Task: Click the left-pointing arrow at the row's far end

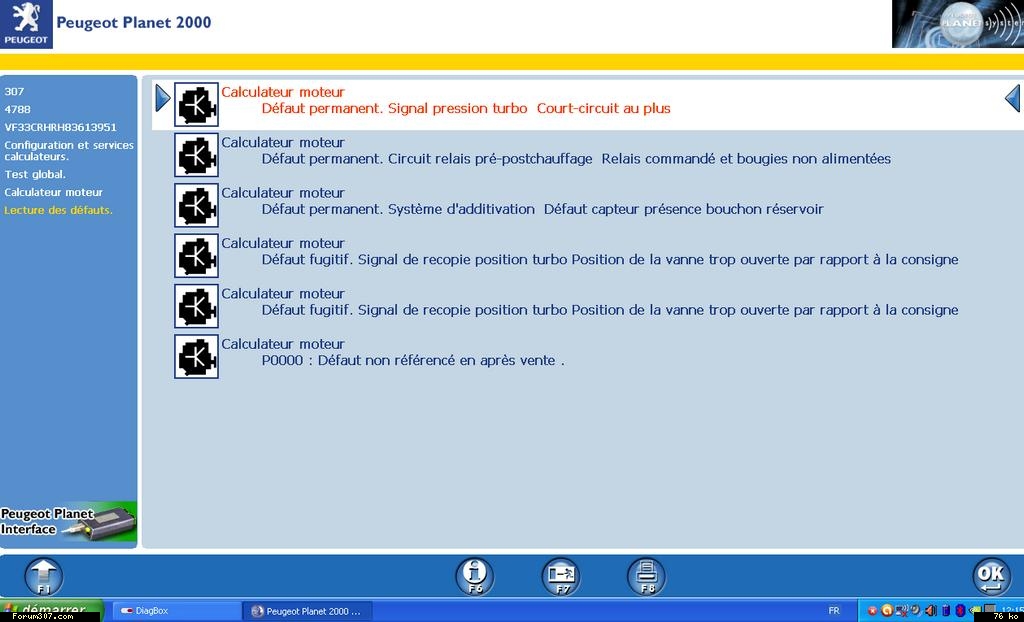Action: coord(1012,99)
